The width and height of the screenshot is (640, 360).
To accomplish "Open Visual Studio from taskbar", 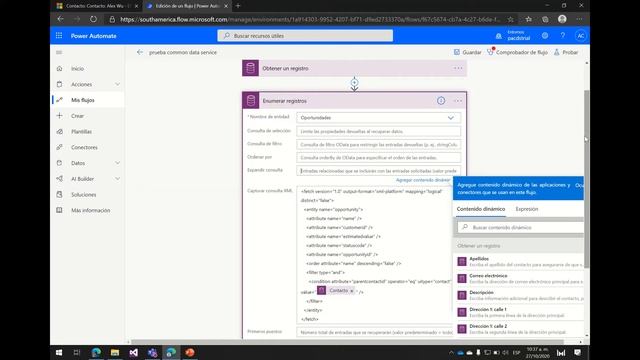I will point(133,352).
